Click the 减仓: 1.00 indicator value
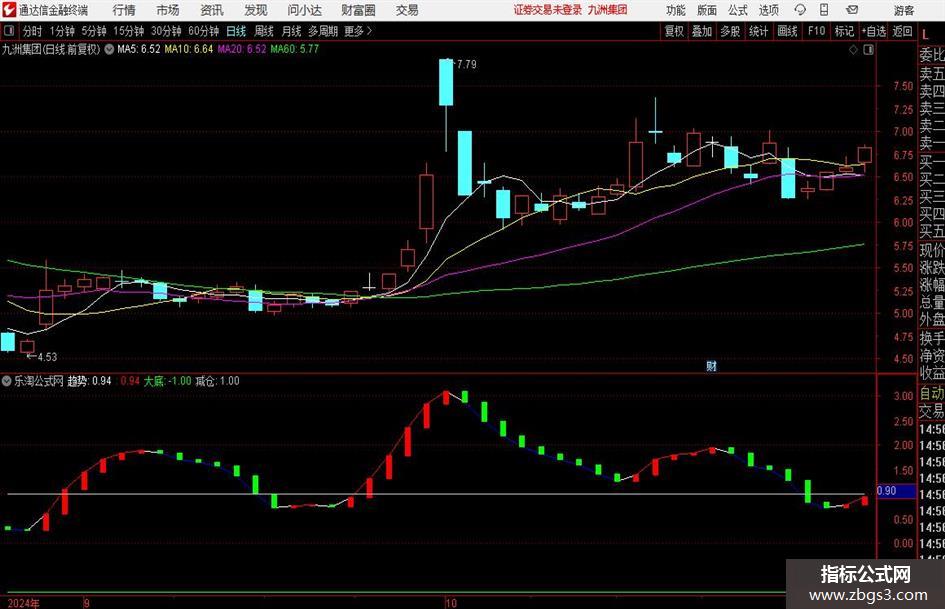 tap(218, 381)
